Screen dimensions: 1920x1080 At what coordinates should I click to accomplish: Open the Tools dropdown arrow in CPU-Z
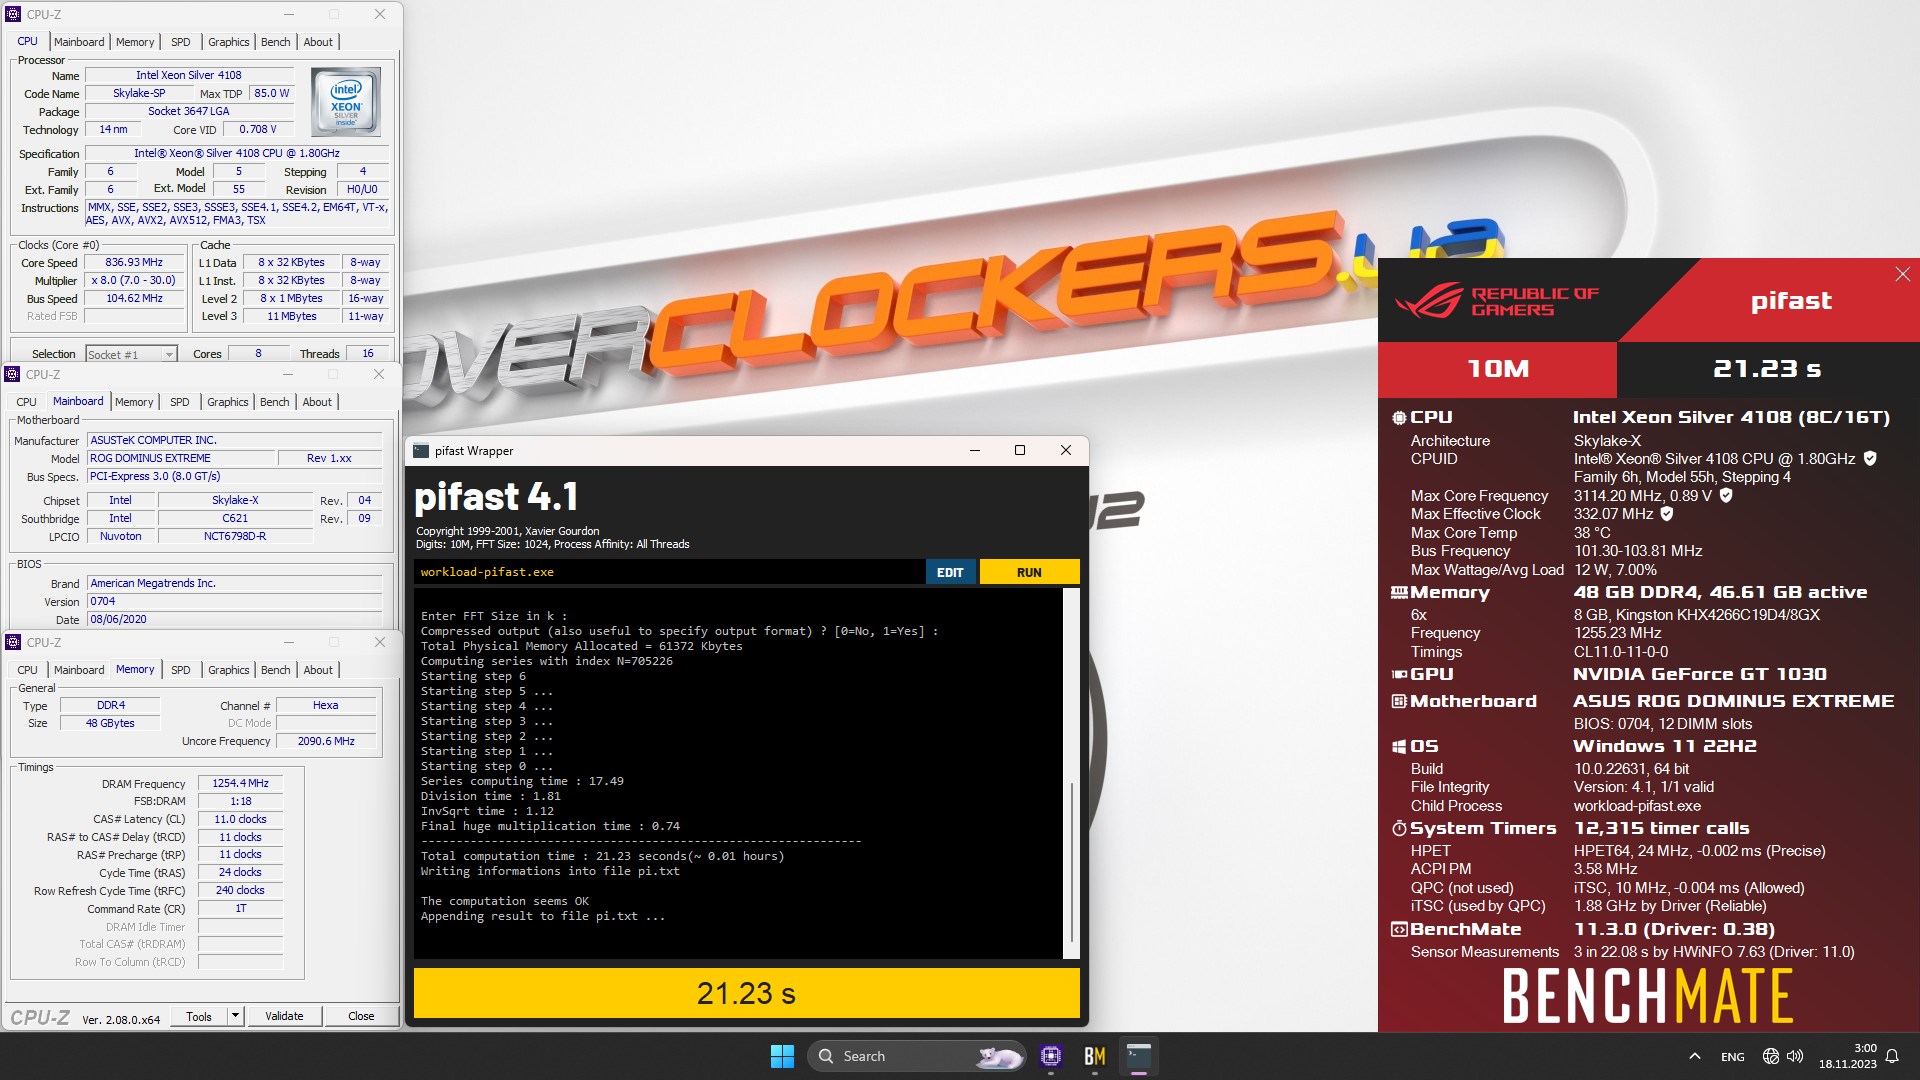235,1016
